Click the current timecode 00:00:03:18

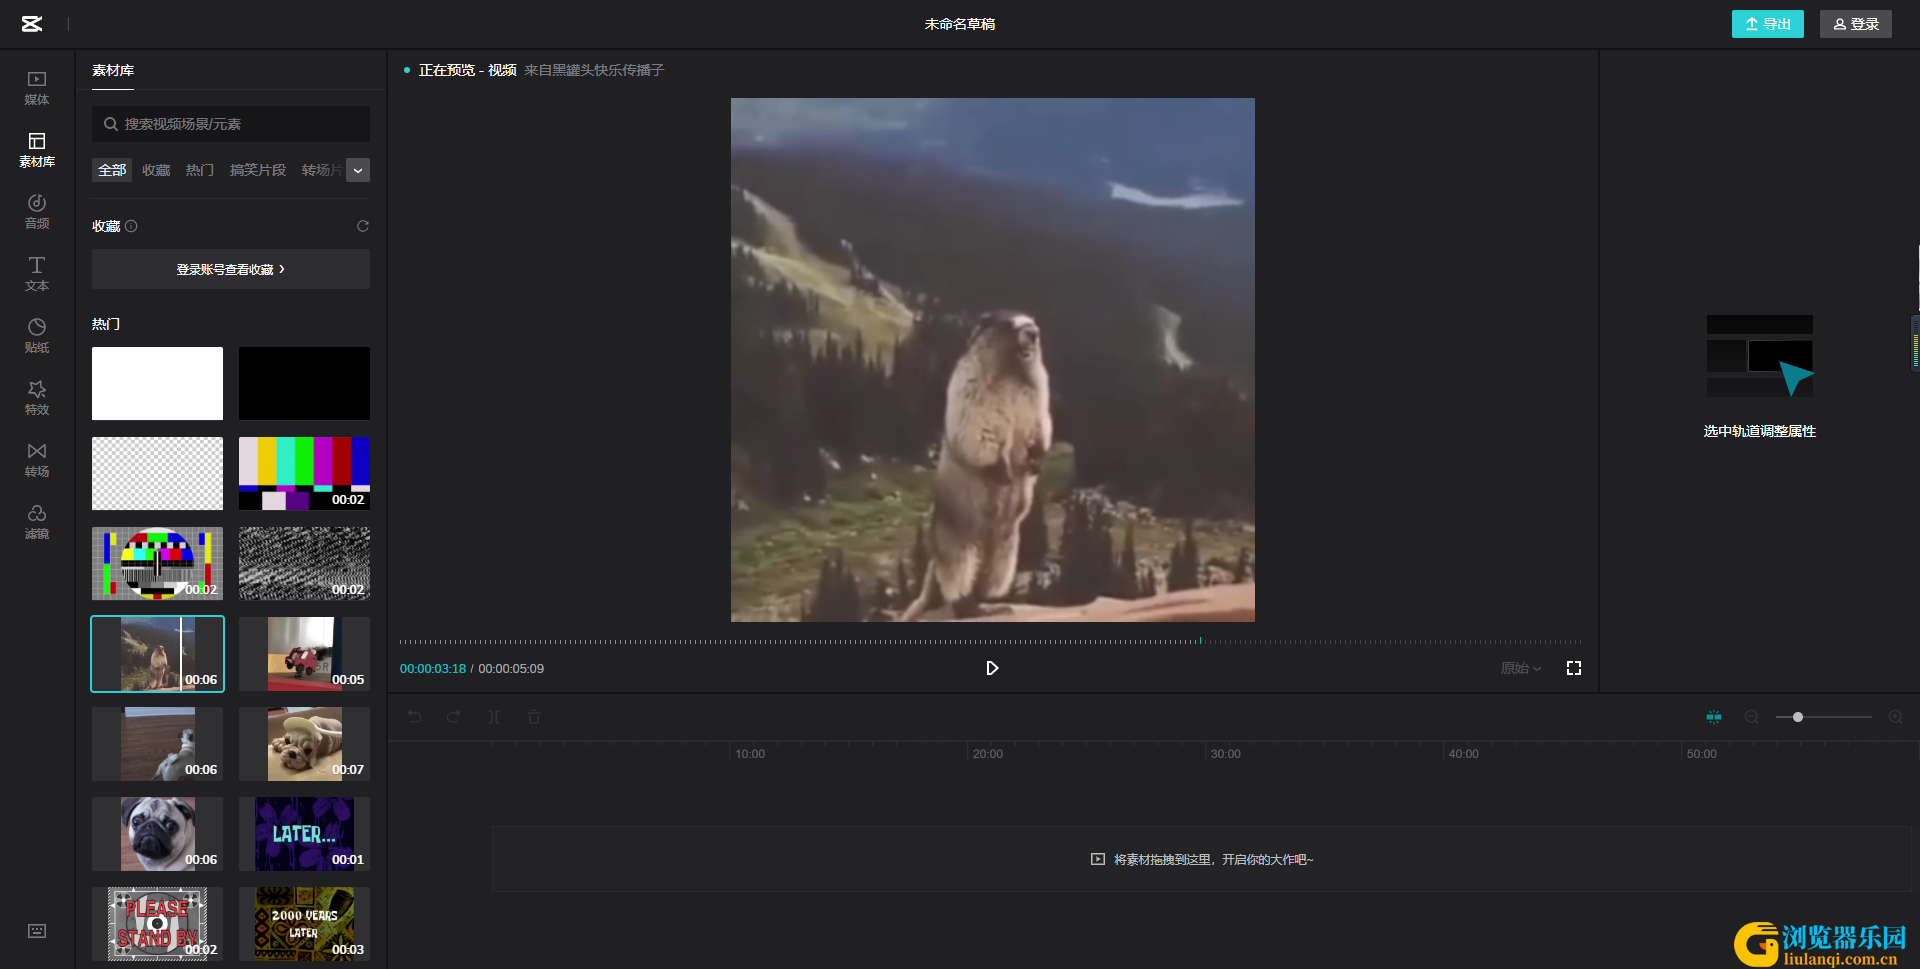[x=433, y=668]
